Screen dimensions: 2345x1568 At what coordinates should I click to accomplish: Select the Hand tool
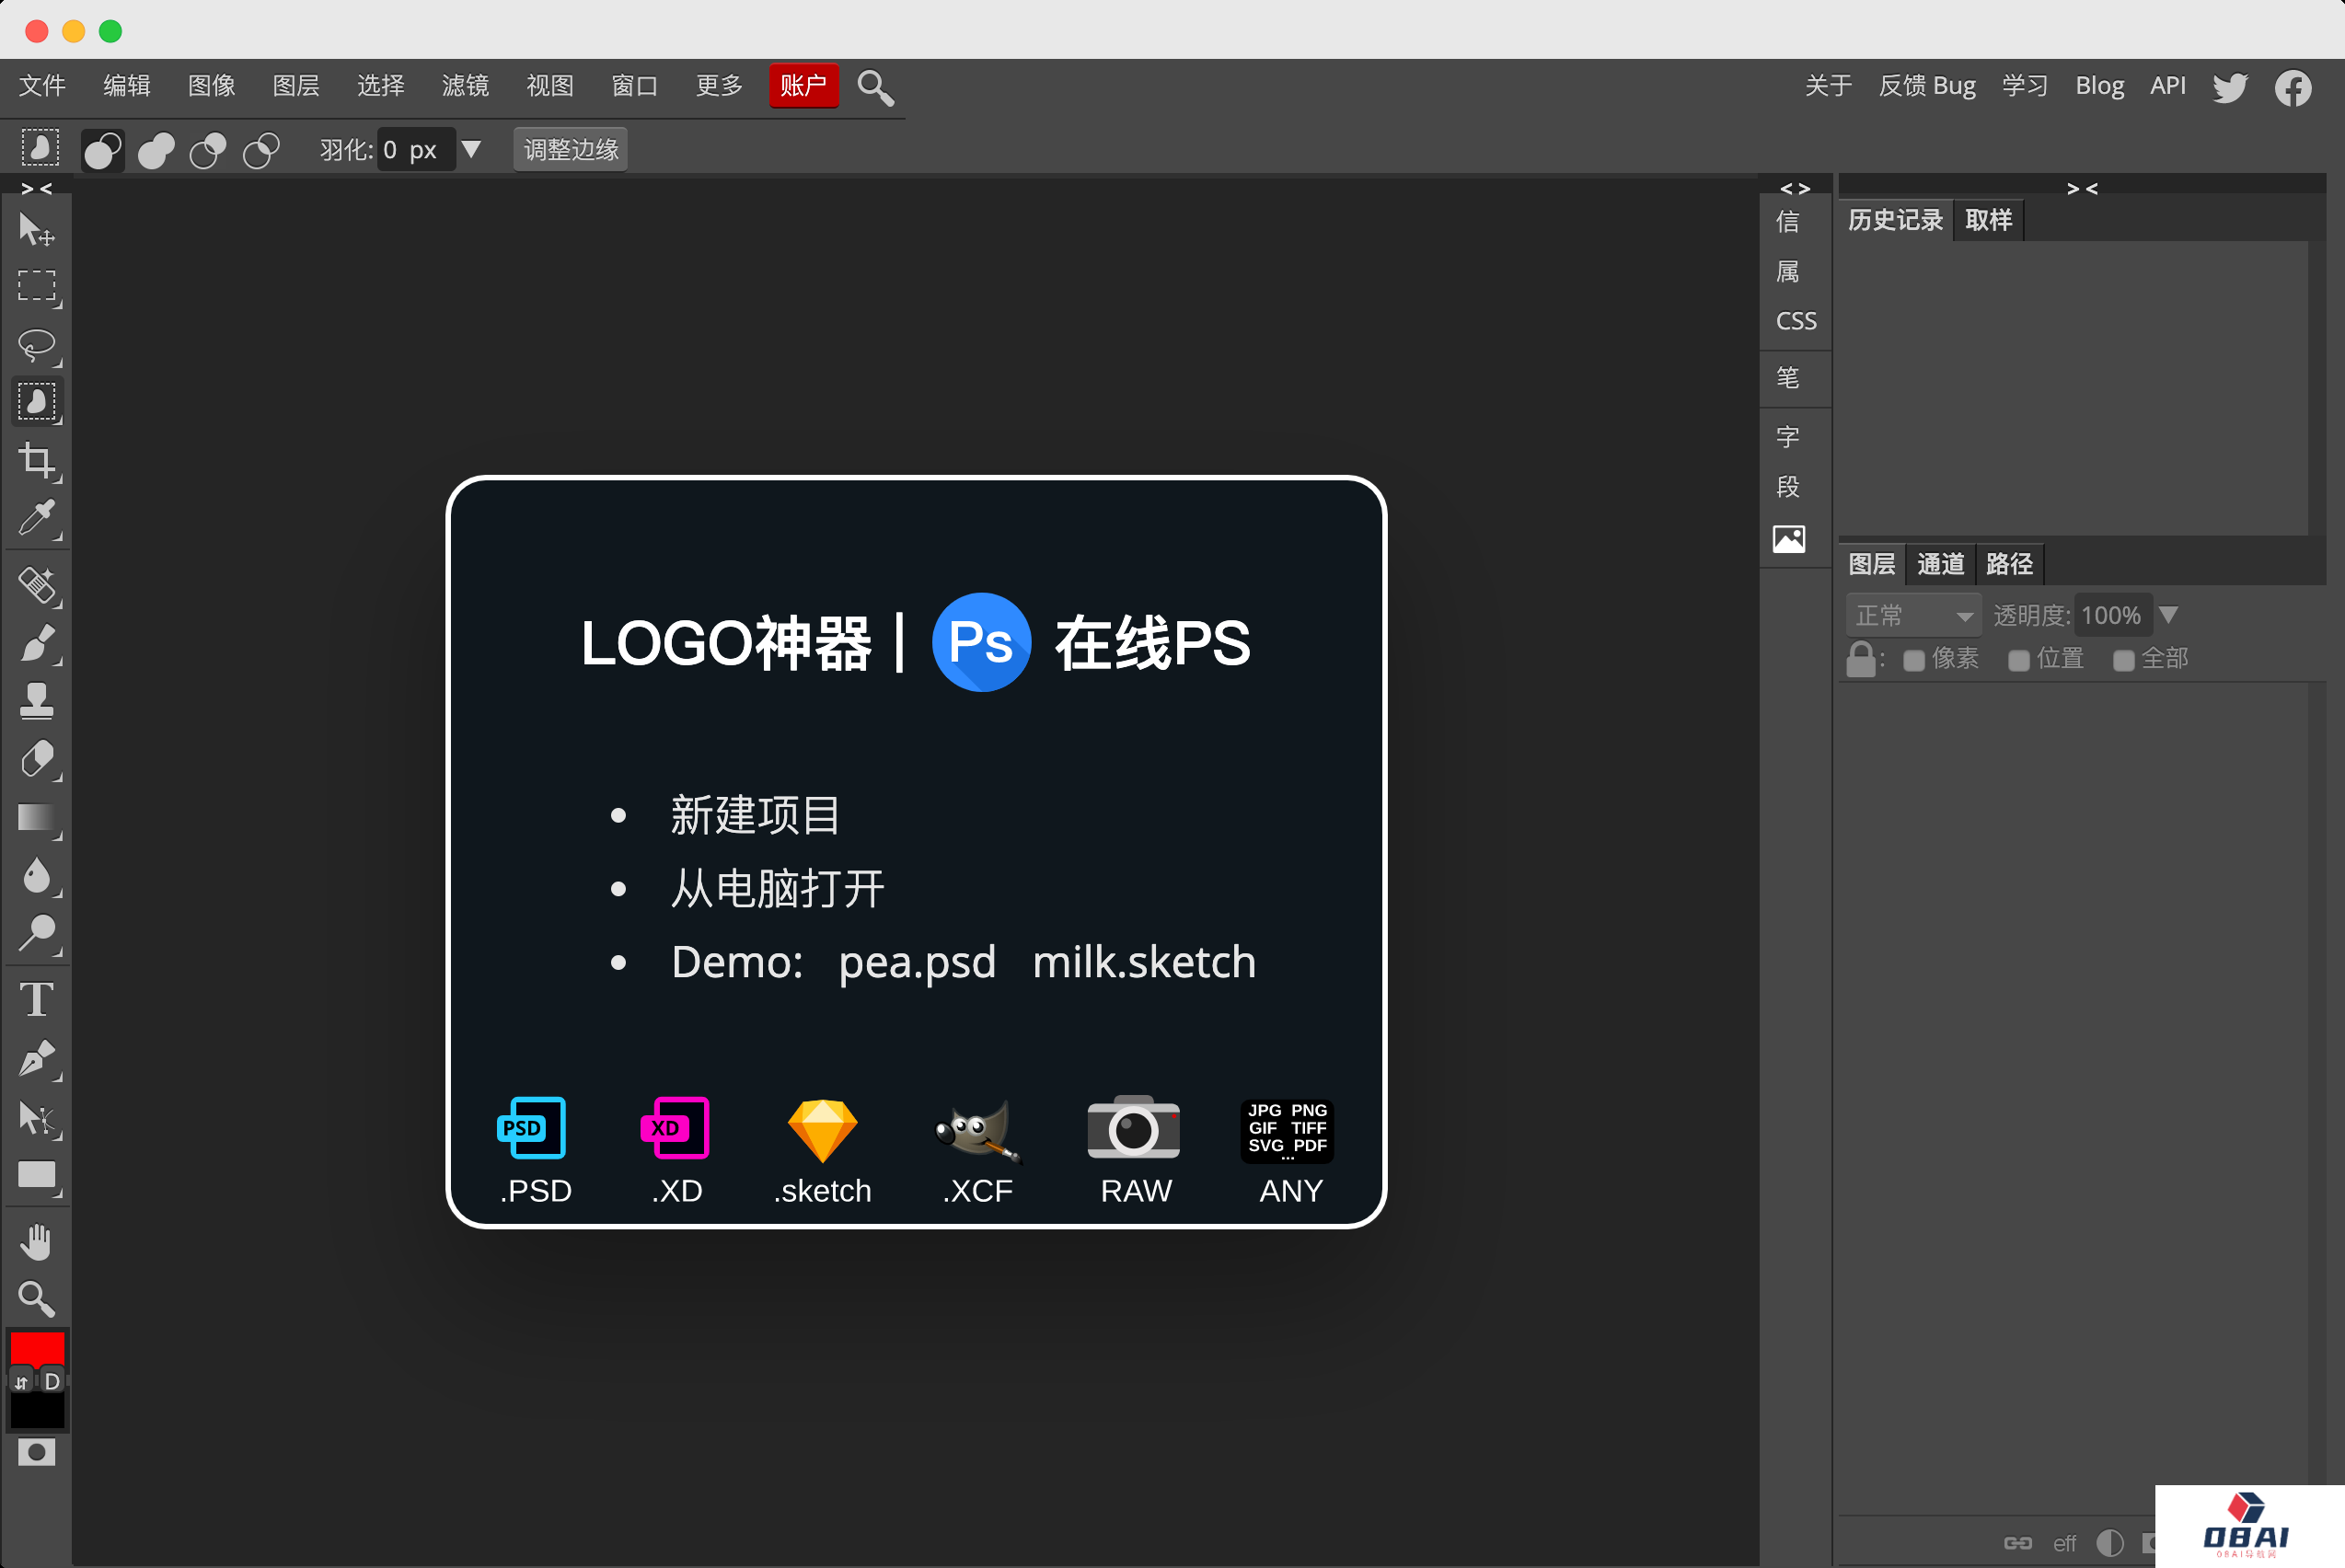[37, 1242]
